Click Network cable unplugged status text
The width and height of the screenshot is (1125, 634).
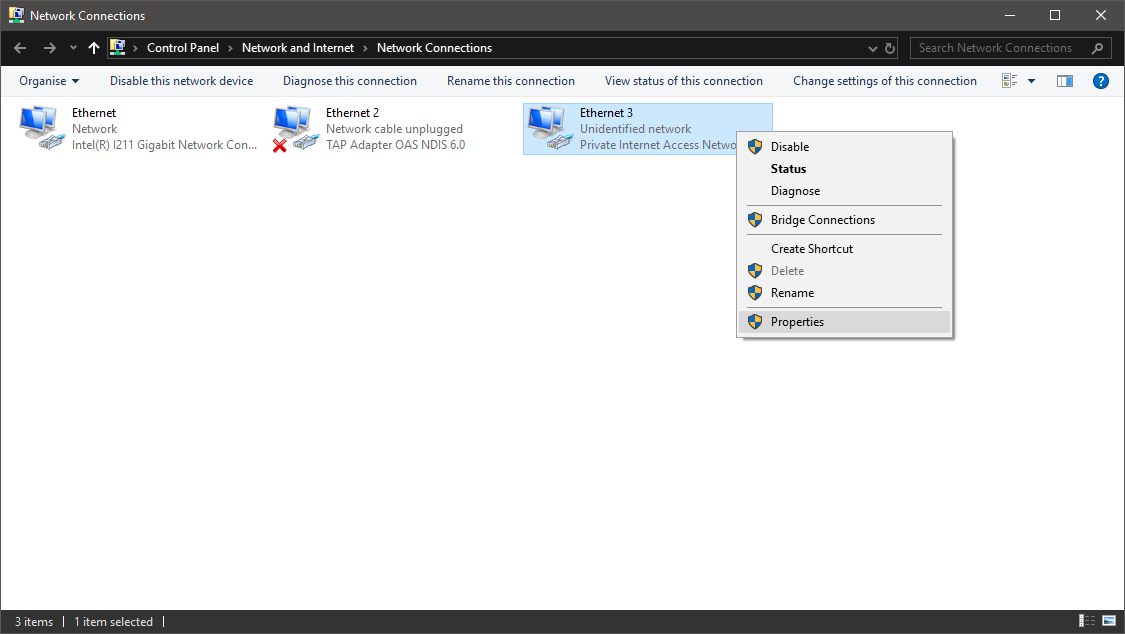click(395, 129)
